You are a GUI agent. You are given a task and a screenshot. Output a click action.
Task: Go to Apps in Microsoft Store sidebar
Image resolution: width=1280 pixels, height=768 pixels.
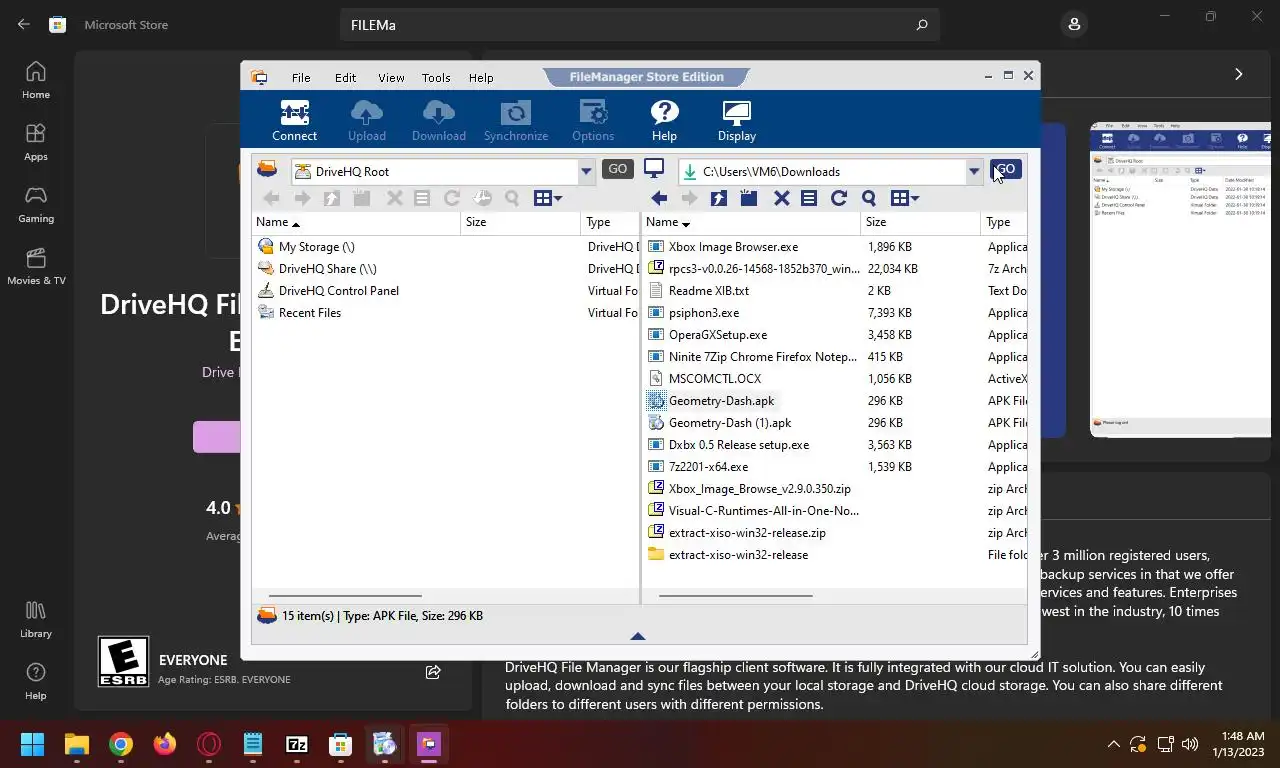36,142
